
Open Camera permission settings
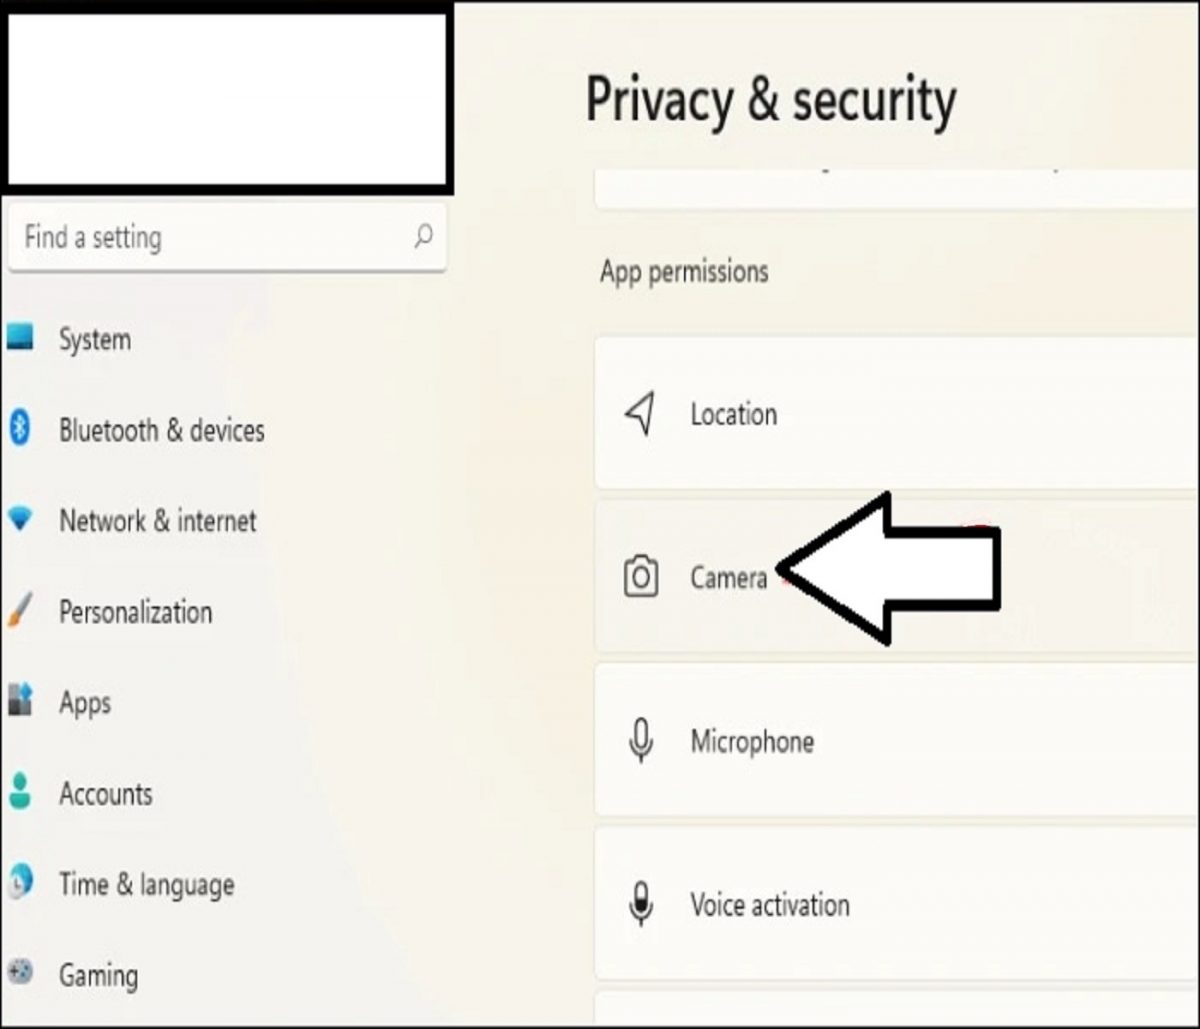coord(728,578)
